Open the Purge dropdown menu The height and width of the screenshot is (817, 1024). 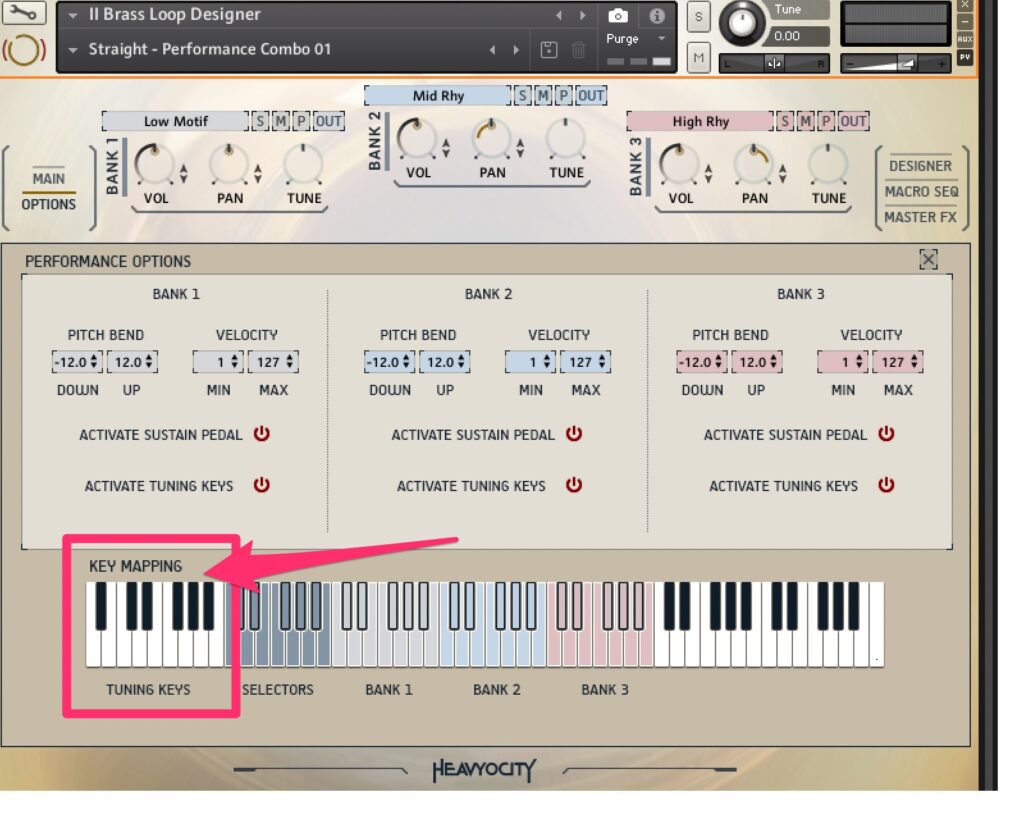636,39
